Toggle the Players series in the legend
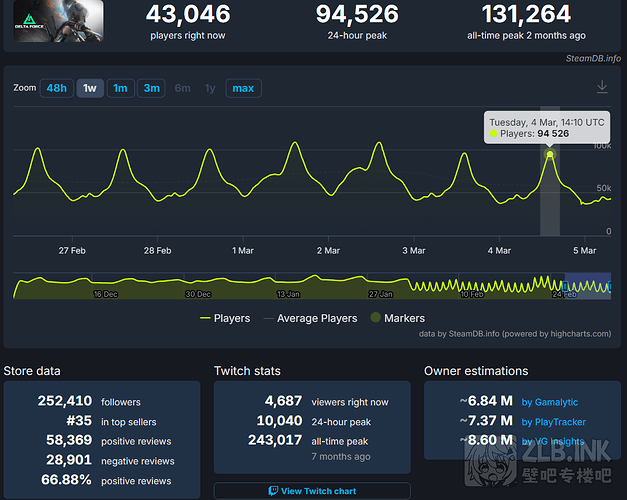Image resolution: width=627 pixels, height=500 pixels. click(225, 318)
